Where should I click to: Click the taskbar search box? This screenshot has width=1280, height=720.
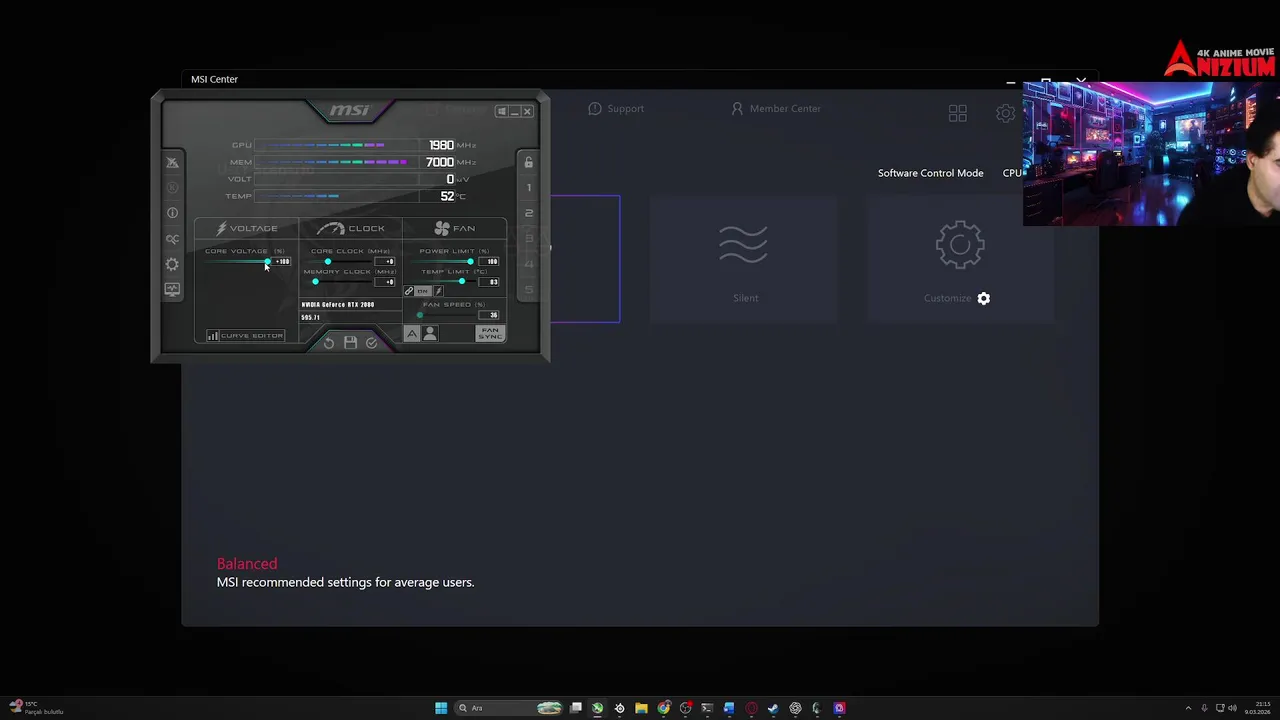(x=509, y=708)
